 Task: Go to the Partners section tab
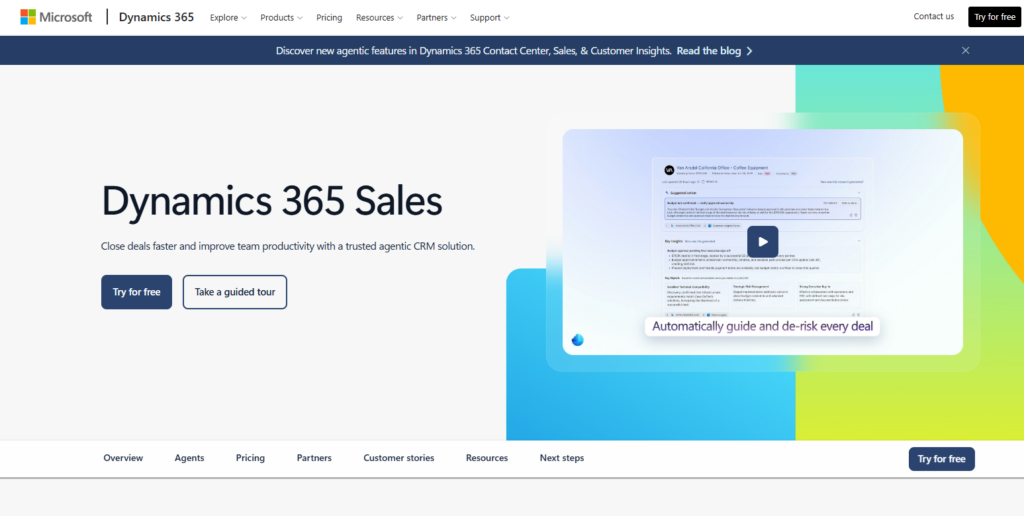[x=314, y=459]
